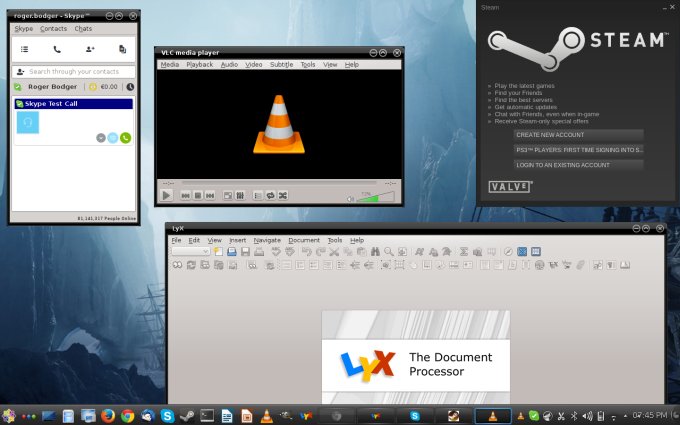Open Skype conversation history icon

122,49
